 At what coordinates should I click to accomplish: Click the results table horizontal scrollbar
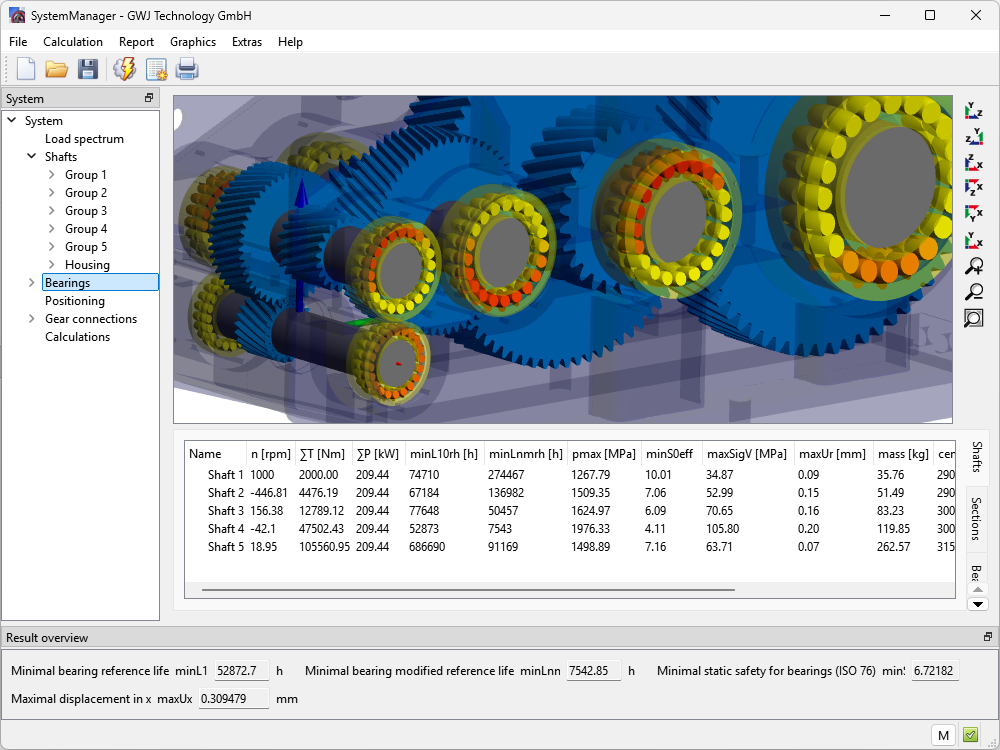(467, 590)
